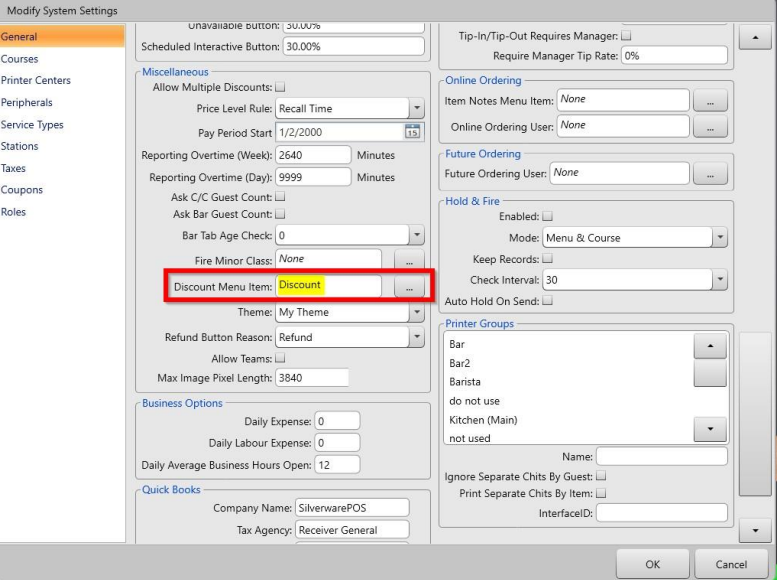Browse for Online Ordering User

click(x=710, y=127)
